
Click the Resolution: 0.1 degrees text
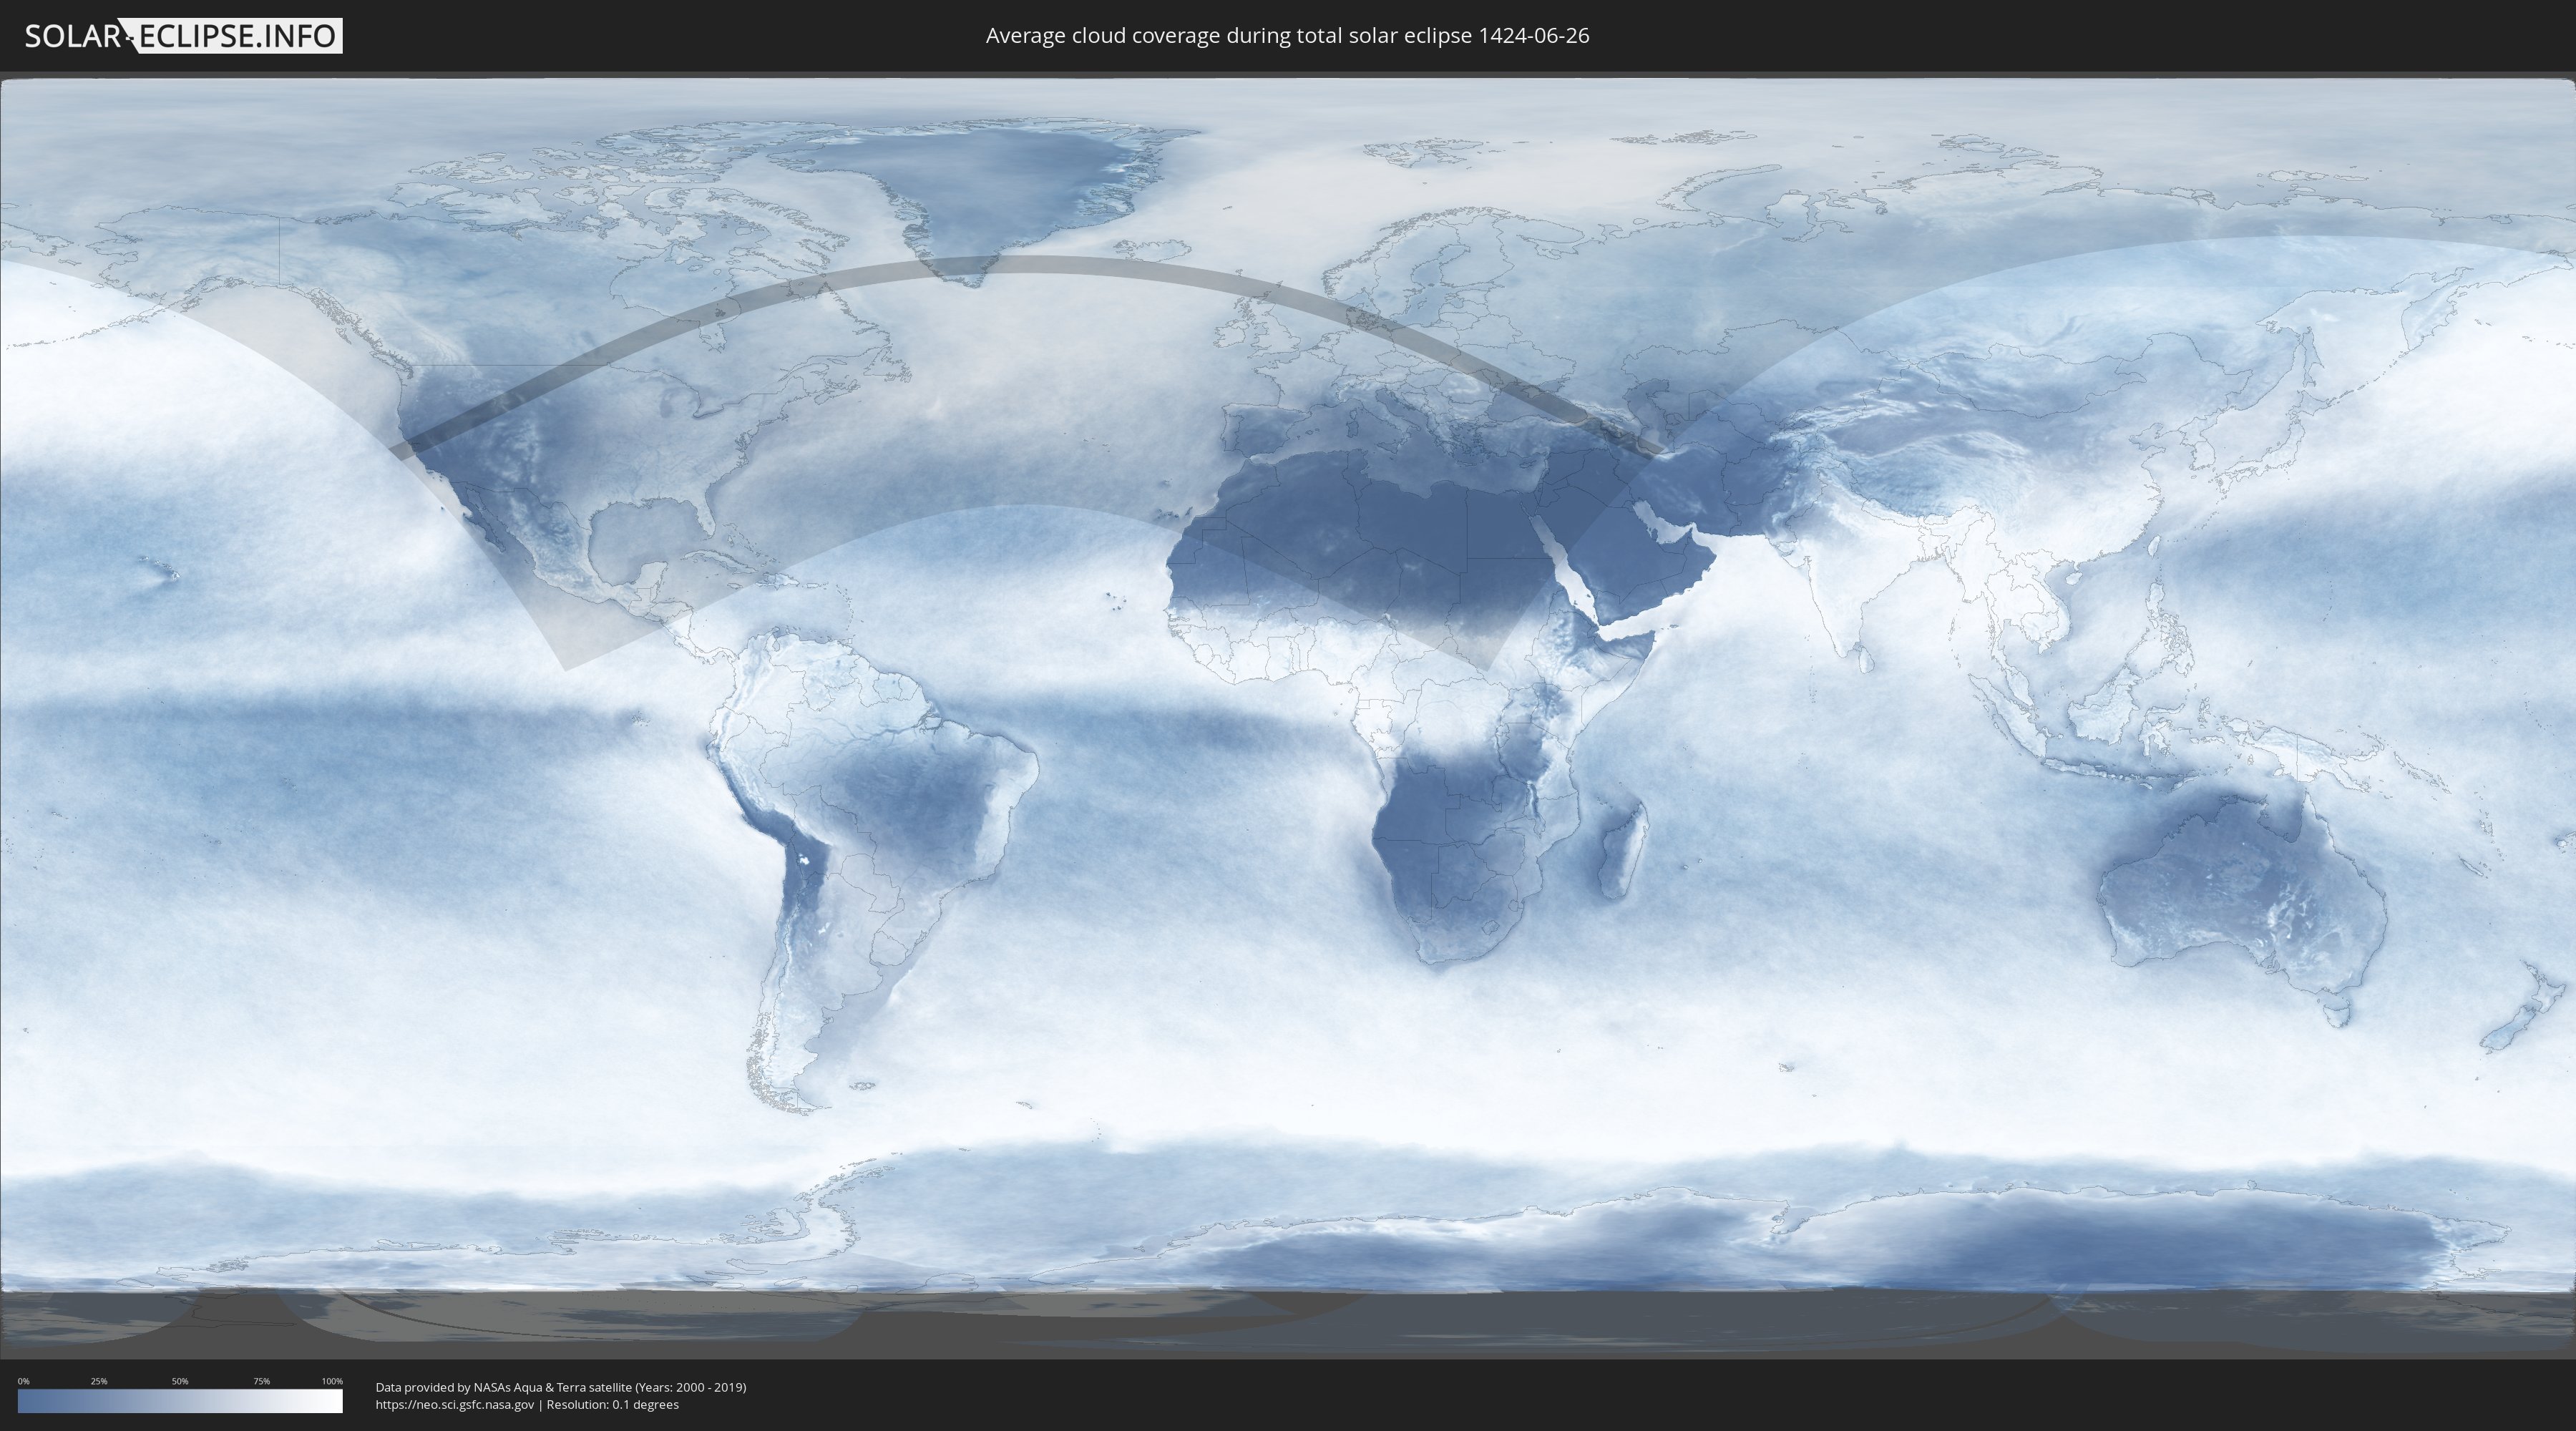point(613,1405)
